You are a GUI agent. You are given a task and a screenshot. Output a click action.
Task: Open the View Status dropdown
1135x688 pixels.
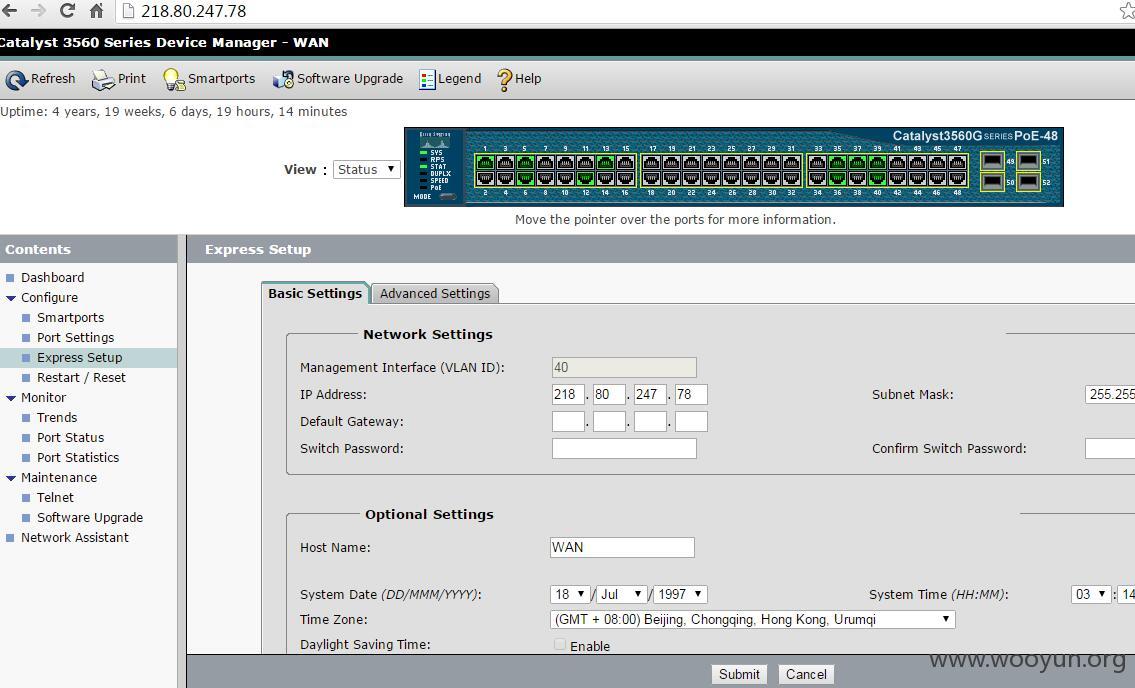(x=366, y=169)
